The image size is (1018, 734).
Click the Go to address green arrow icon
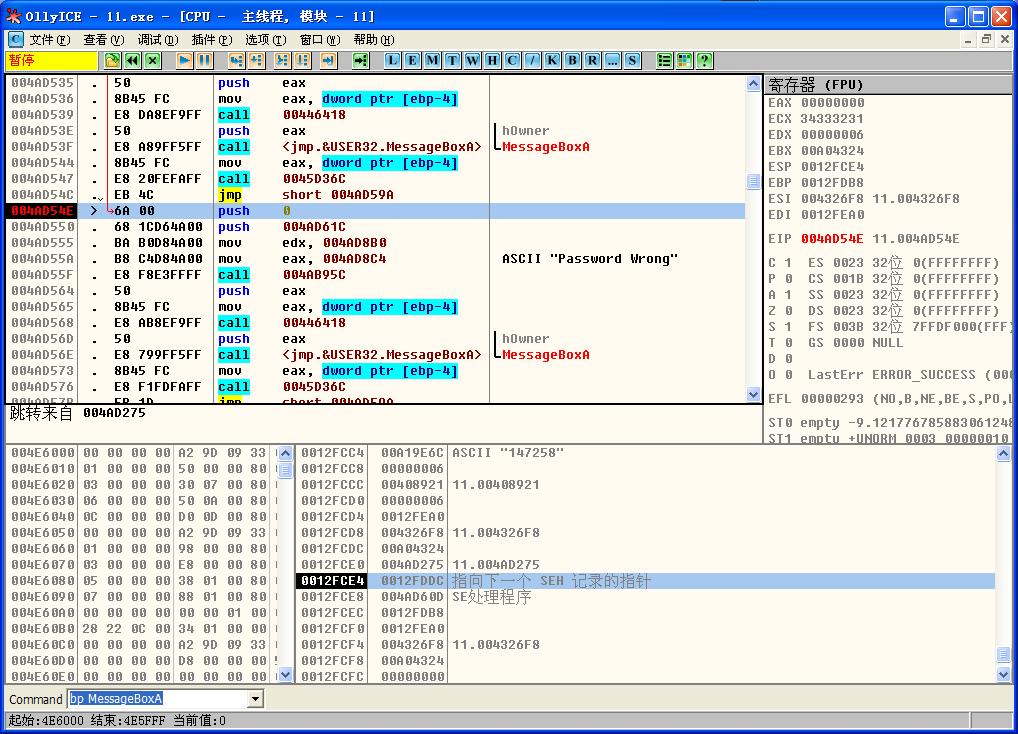[360, 61]
